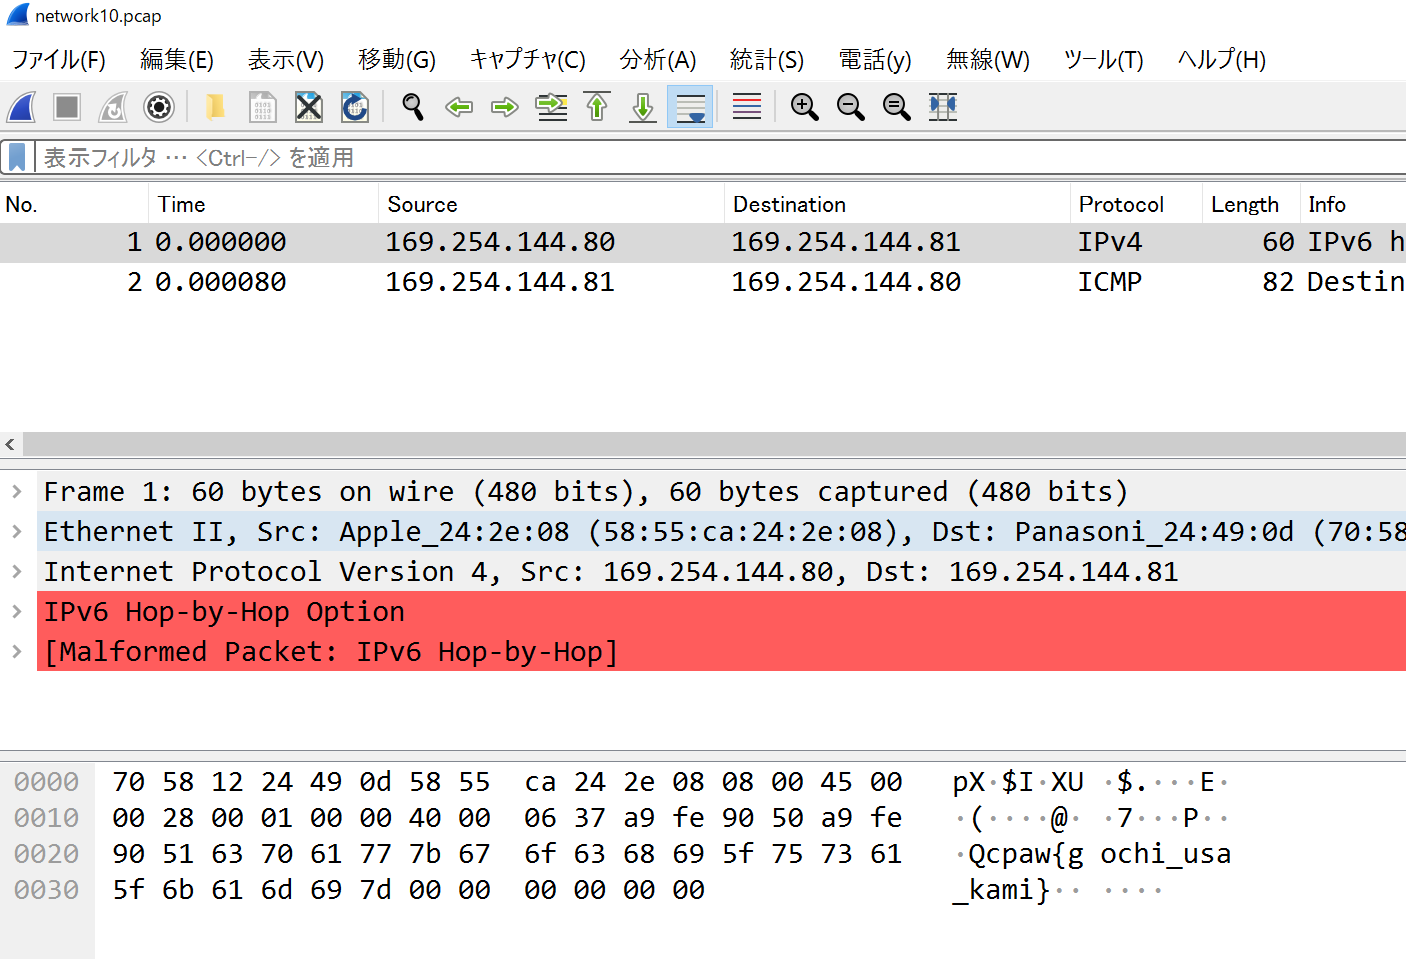Select the IPv6 Hop-by-Hop Option line

[721, 611]
